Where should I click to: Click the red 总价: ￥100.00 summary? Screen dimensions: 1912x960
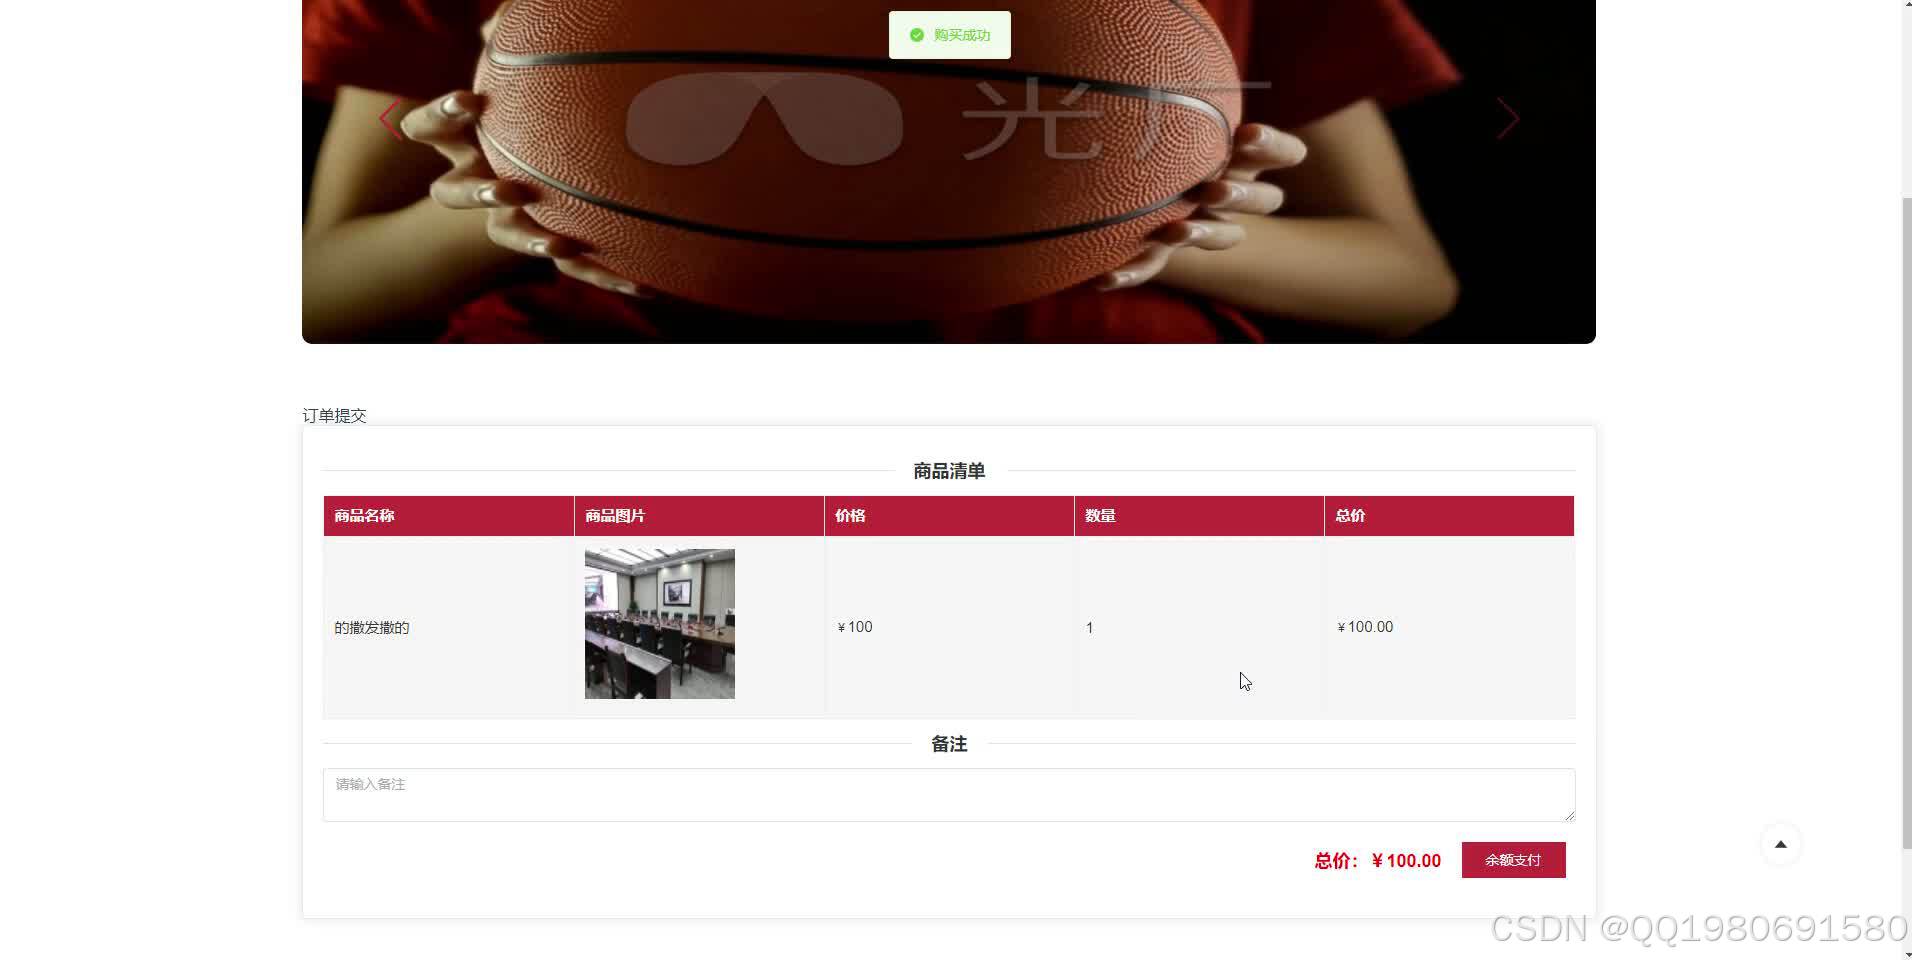click(1377, 861)
